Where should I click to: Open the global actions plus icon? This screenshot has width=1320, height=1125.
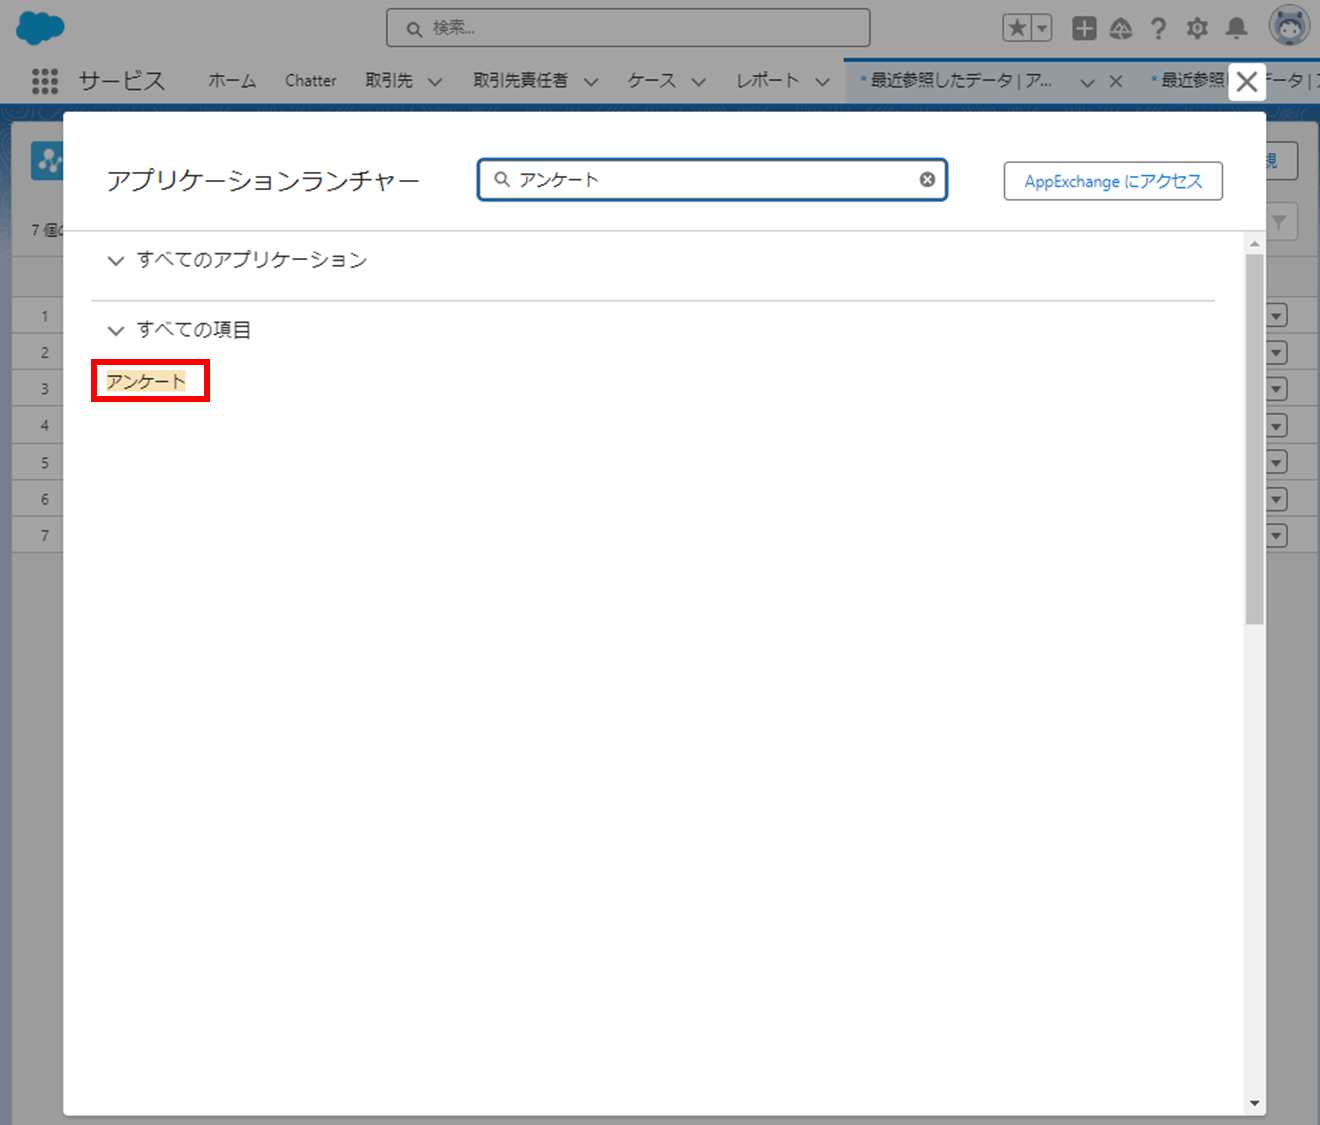pyautogui.click(x=1083, y=28)
